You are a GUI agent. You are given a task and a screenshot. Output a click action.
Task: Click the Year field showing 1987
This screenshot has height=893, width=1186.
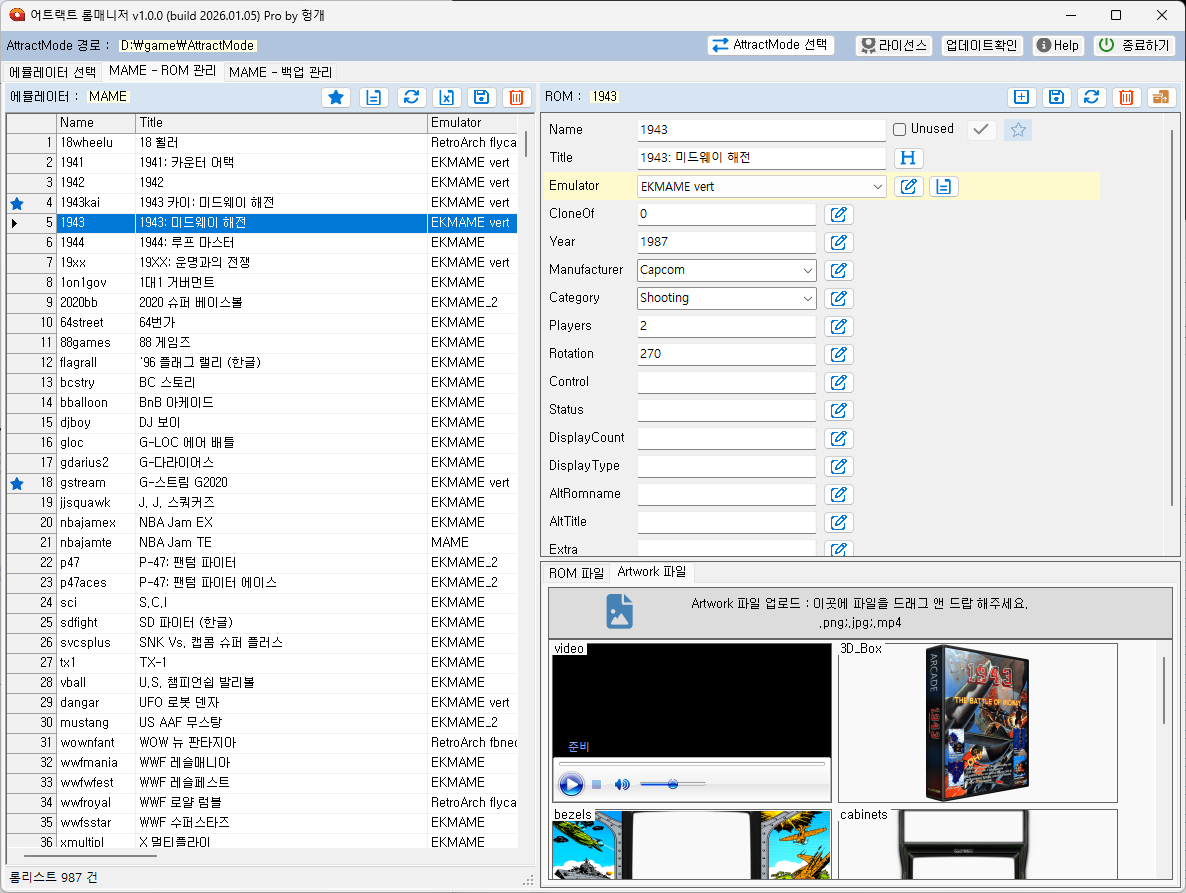coord(726,242)
